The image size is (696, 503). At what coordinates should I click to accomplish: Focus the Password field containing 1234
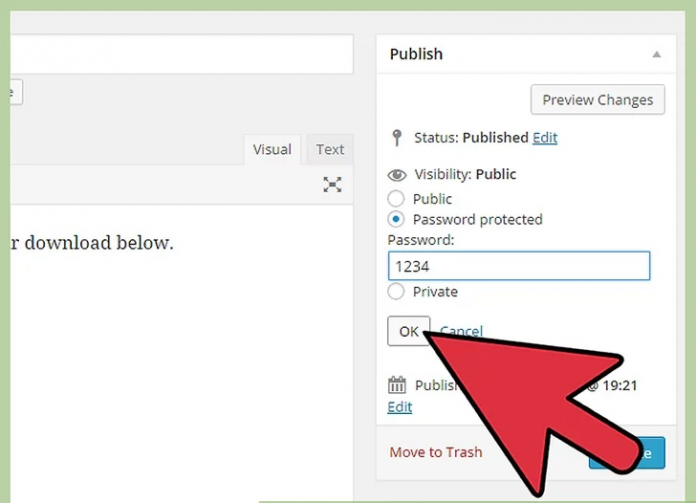tap(518, 266)
